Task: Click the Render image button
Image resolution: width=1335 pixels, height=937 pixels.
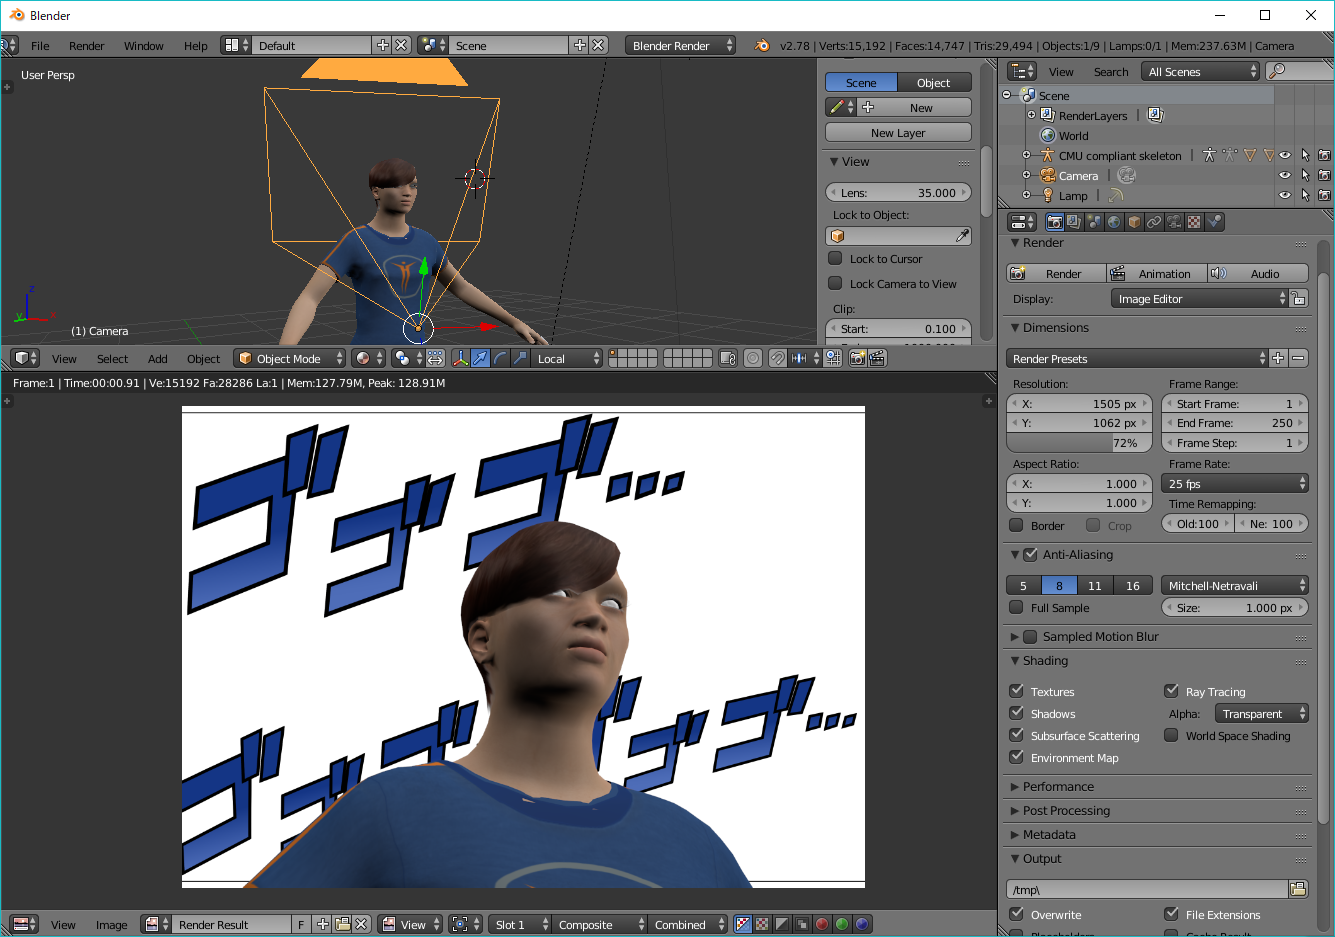Action: [1056, 273]
